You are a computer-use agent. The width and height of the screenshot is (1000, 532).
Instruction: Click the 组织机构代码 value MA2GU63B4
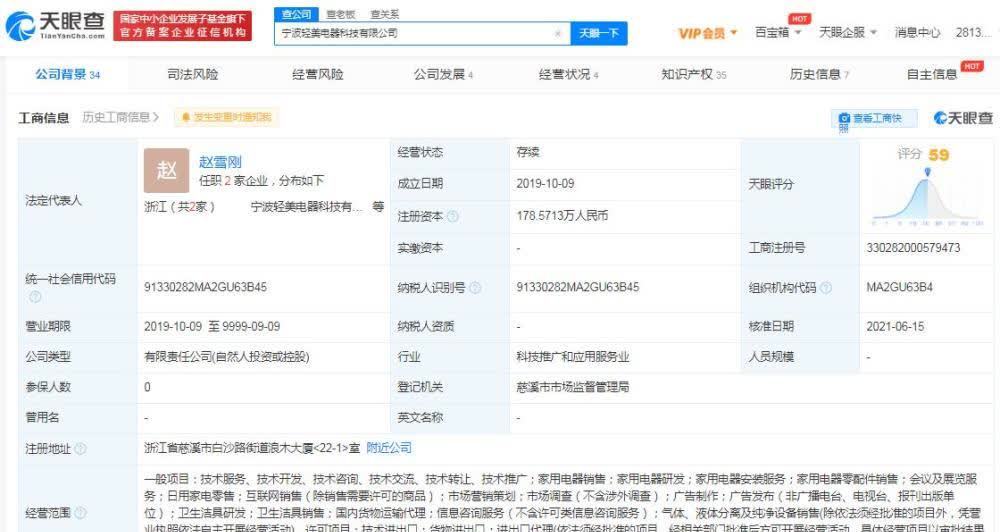pos(899,288)
